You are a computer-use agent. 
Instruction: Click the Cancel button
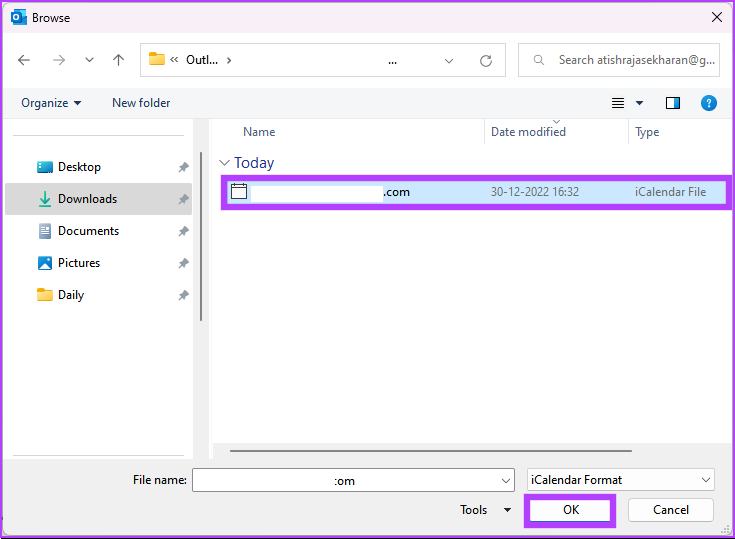pos(671,510)
